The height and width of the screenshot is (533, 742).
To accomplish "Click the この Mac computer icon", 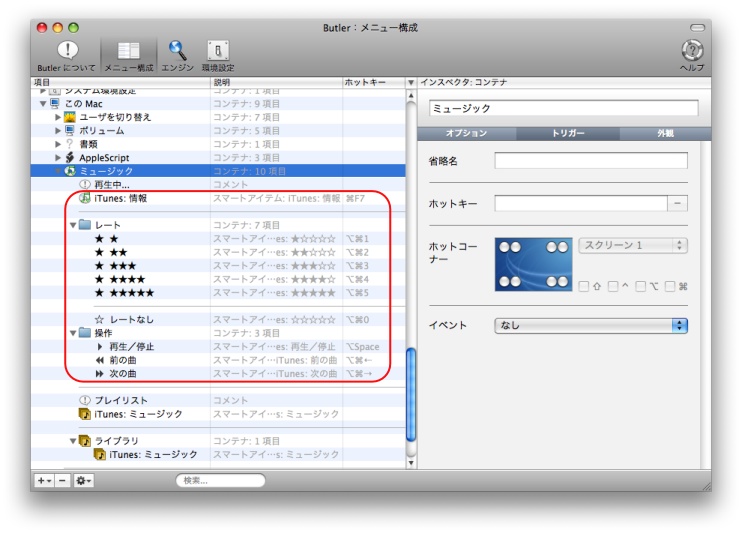I will [55, 103].
